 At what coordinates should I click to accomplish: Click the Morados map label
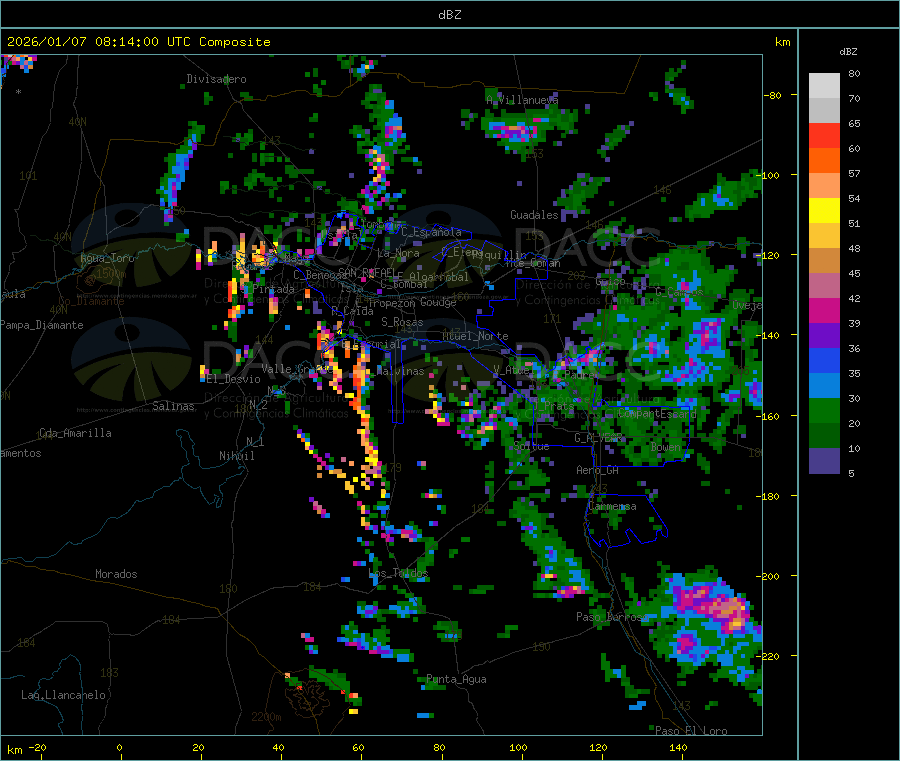pos(116,574)
